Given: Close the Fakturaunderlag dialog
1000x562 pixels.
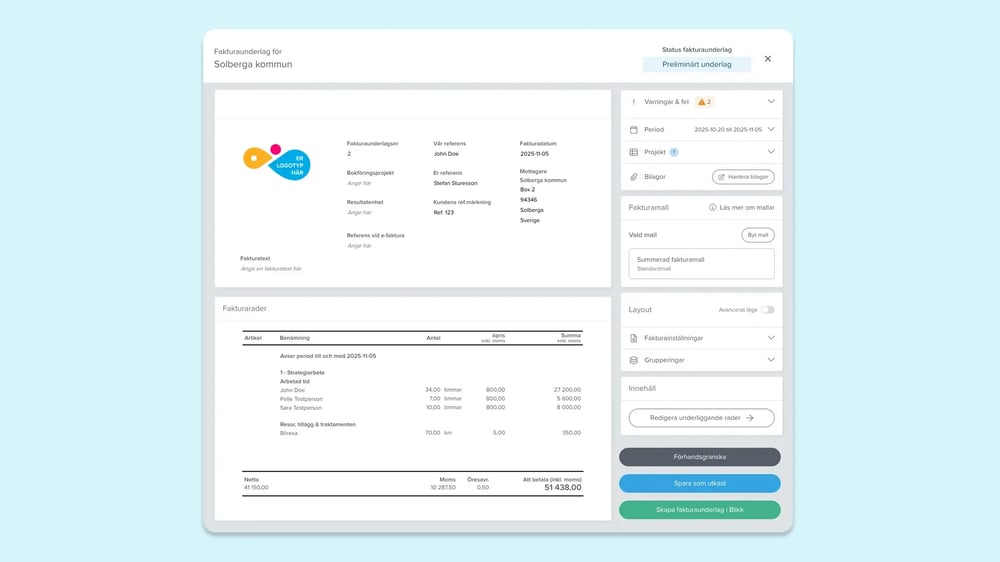Looking at the screenshot, I should pos(768,59).
